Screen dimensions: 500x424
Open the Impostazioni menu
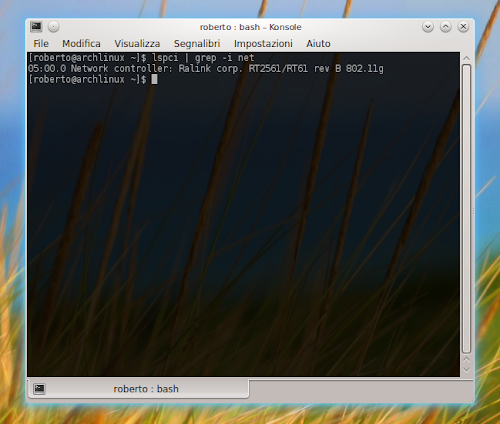point(263,44)
